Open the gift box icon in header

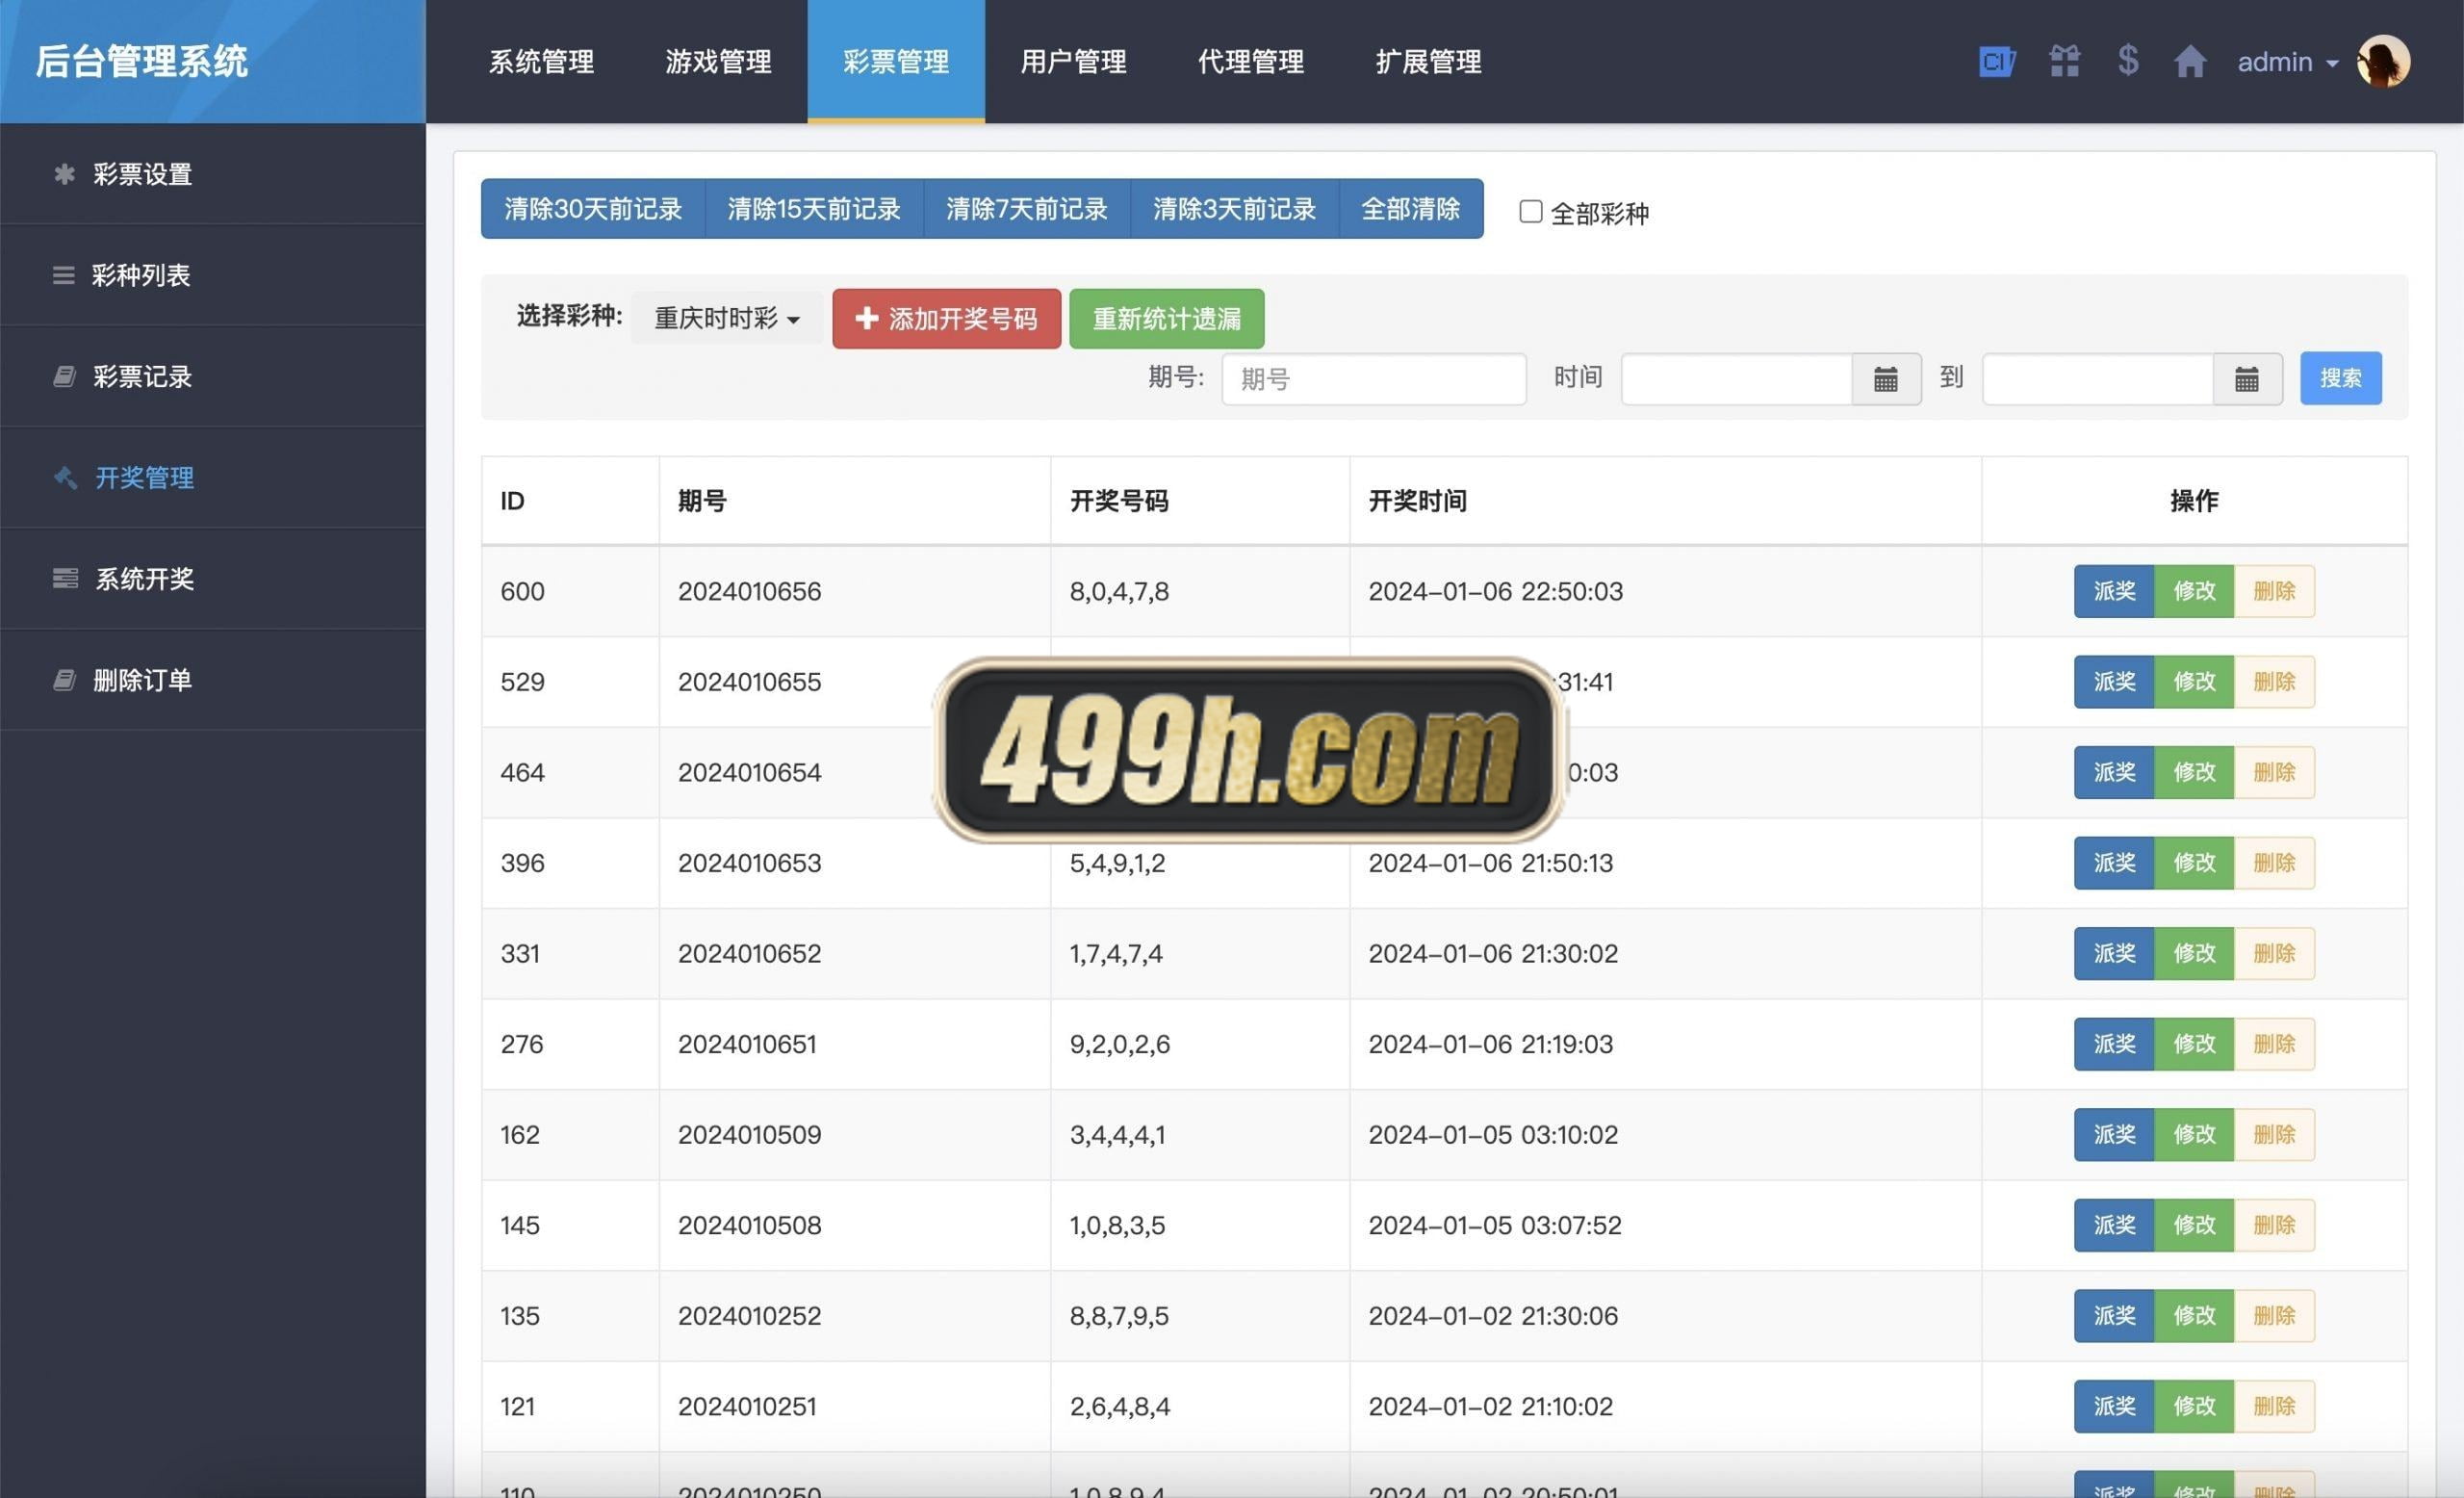click(2065, 62)
